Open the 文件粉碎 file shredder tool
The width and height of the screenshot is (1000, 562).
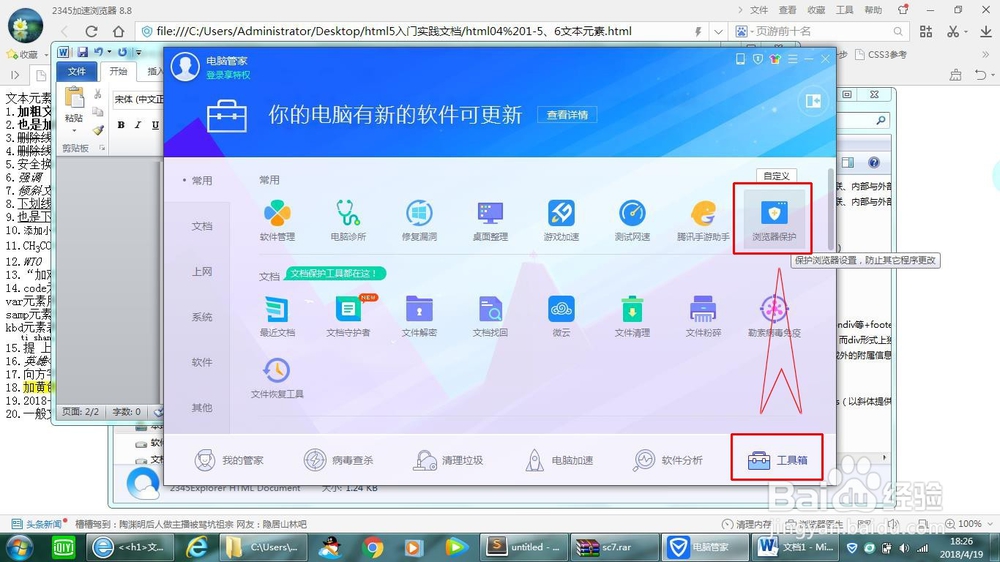(x=703, y=316)
